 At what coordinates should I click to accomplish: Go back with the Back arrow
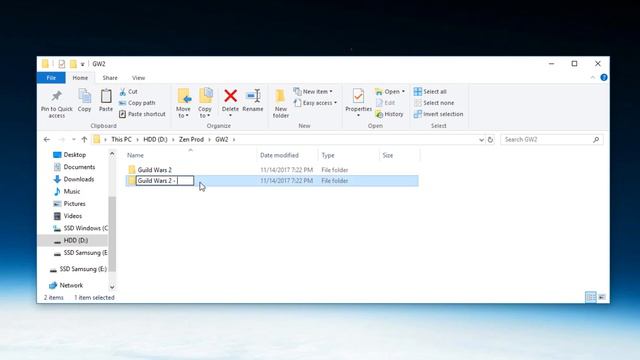coord(47,140)
